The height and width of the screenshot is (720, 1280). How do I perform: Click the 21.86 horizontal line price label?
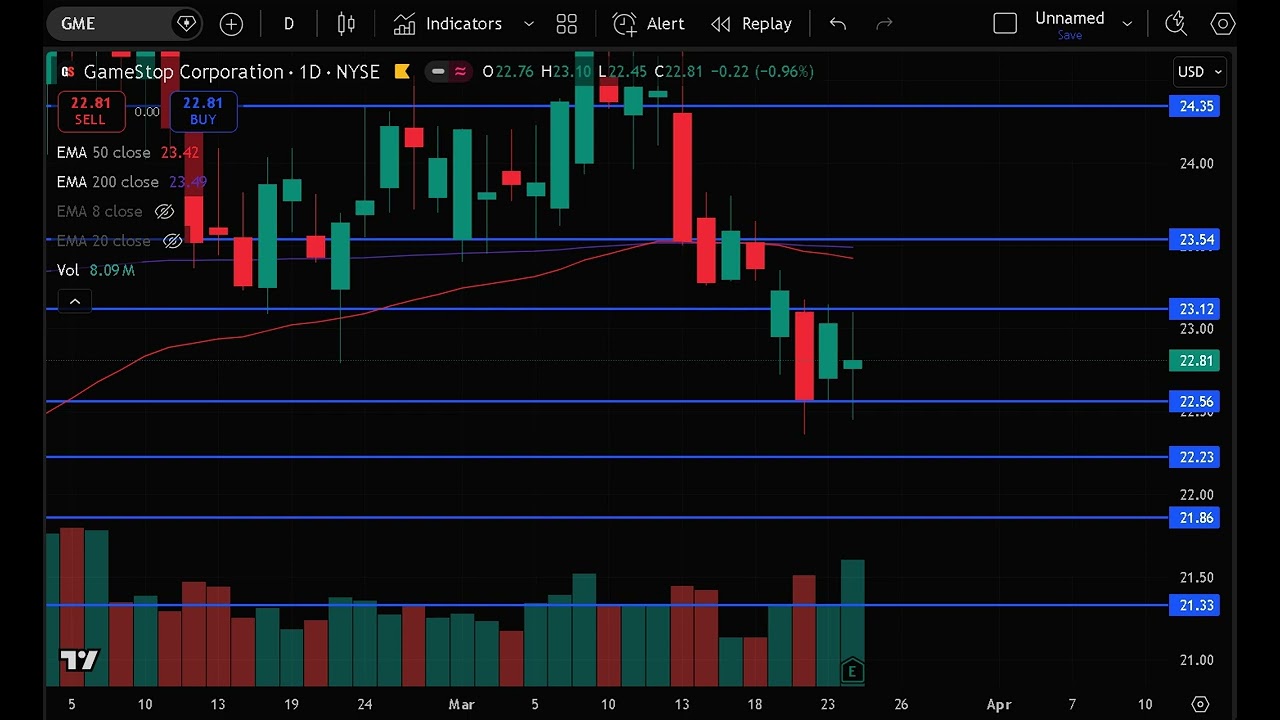[x=1195, y=517]
